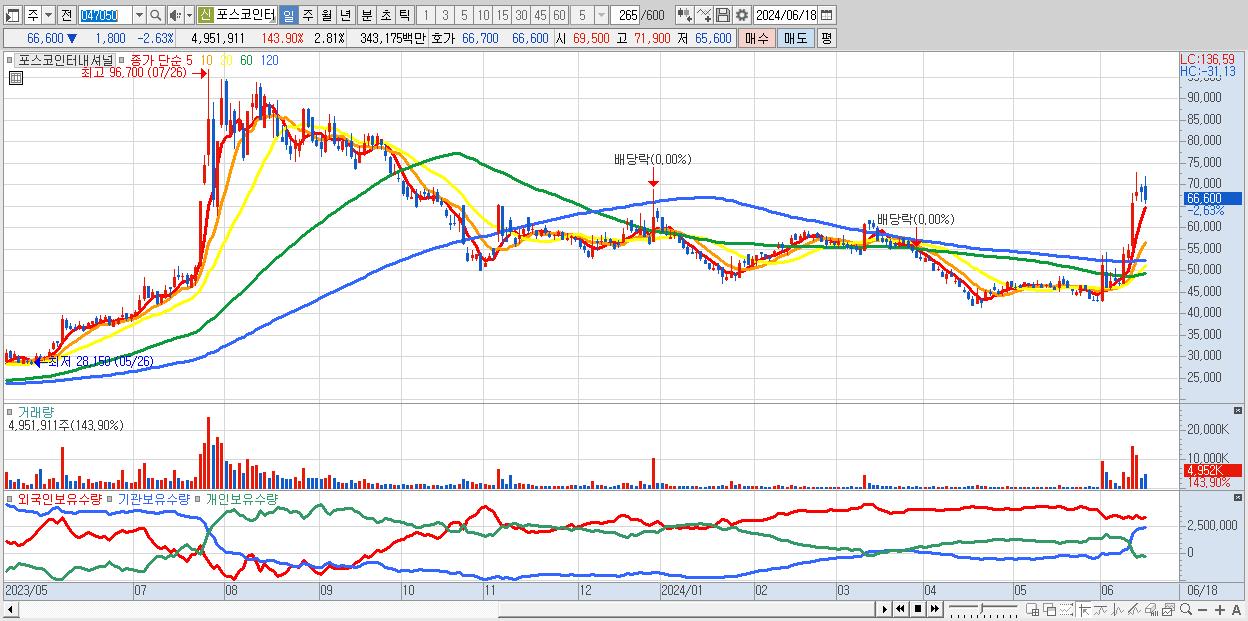Click the 신 badge before the stock name
This screenshot has width=1248, height=621.
205,15
